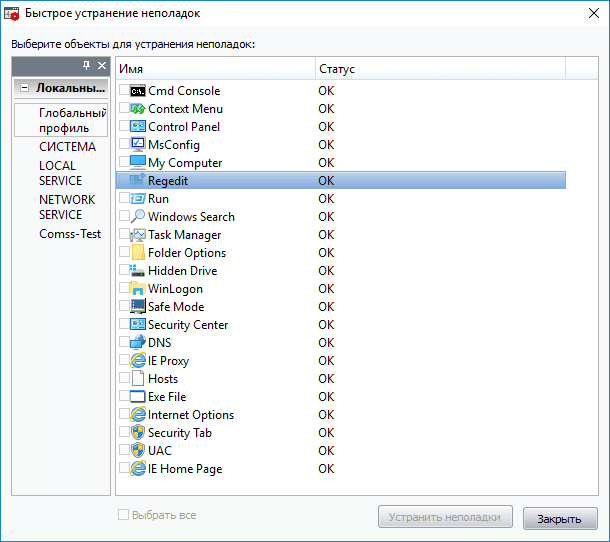The height and width of the screenshot is (542, 610).
Task: Click the IE Home Page icon
Action: [138, 469]
